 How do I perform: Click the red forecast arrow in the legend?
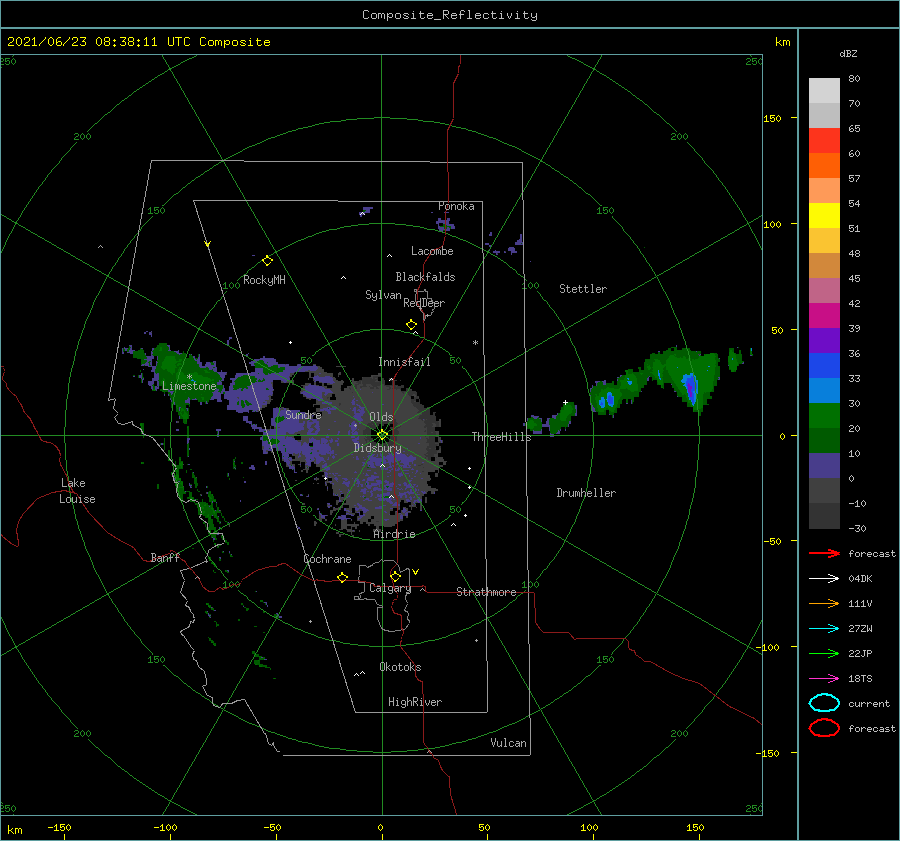pyautogui.click(x=824, y=553)
